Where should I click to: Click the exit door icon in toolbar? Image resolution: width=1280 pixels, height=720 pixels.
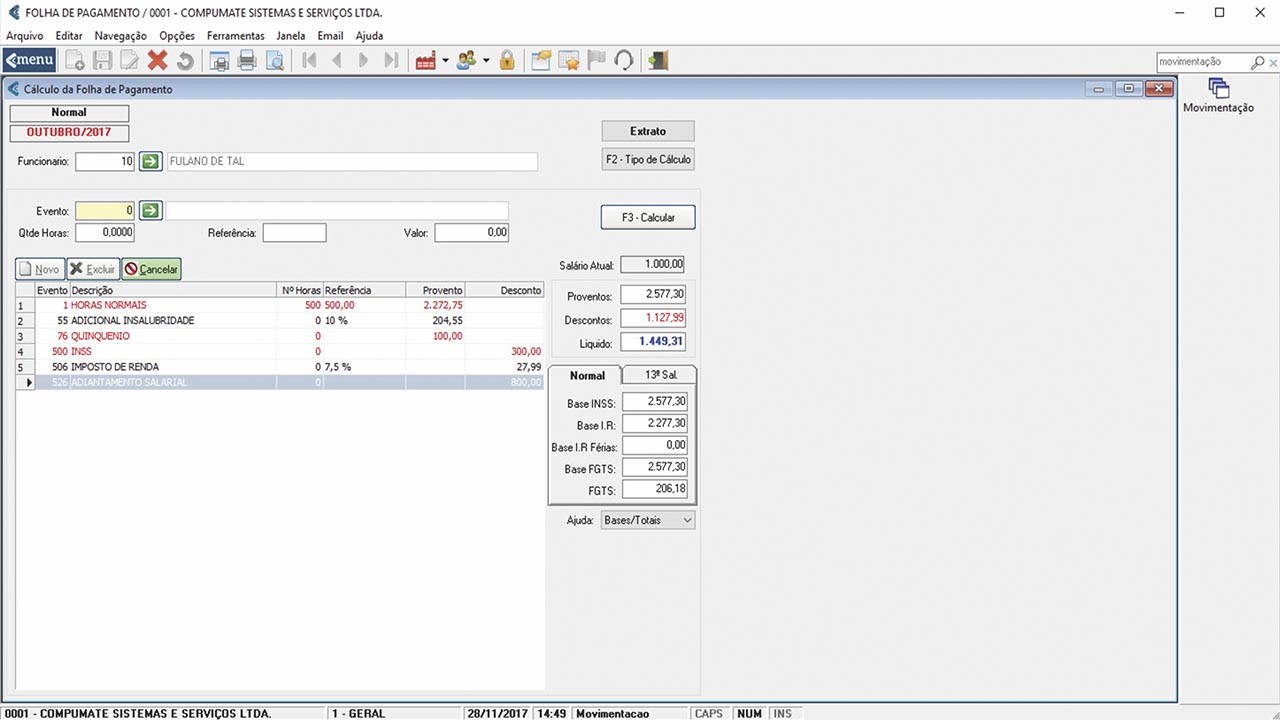657,61
